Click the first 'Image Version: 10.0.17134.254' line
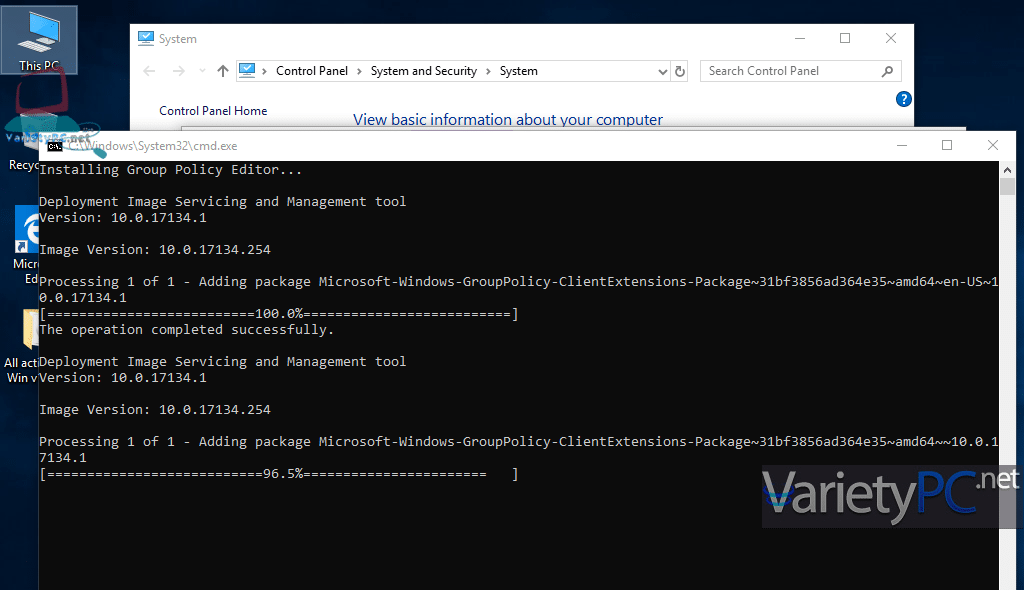This screenshot has width=1024, height=590. click(155, 250)
